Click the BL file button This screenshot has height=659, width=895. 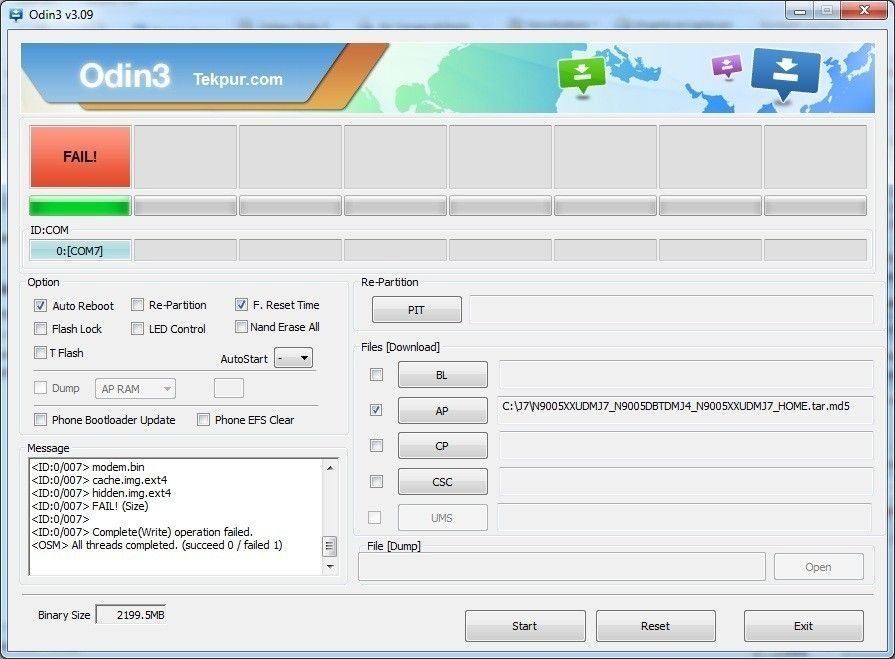(x=442, y=375)
